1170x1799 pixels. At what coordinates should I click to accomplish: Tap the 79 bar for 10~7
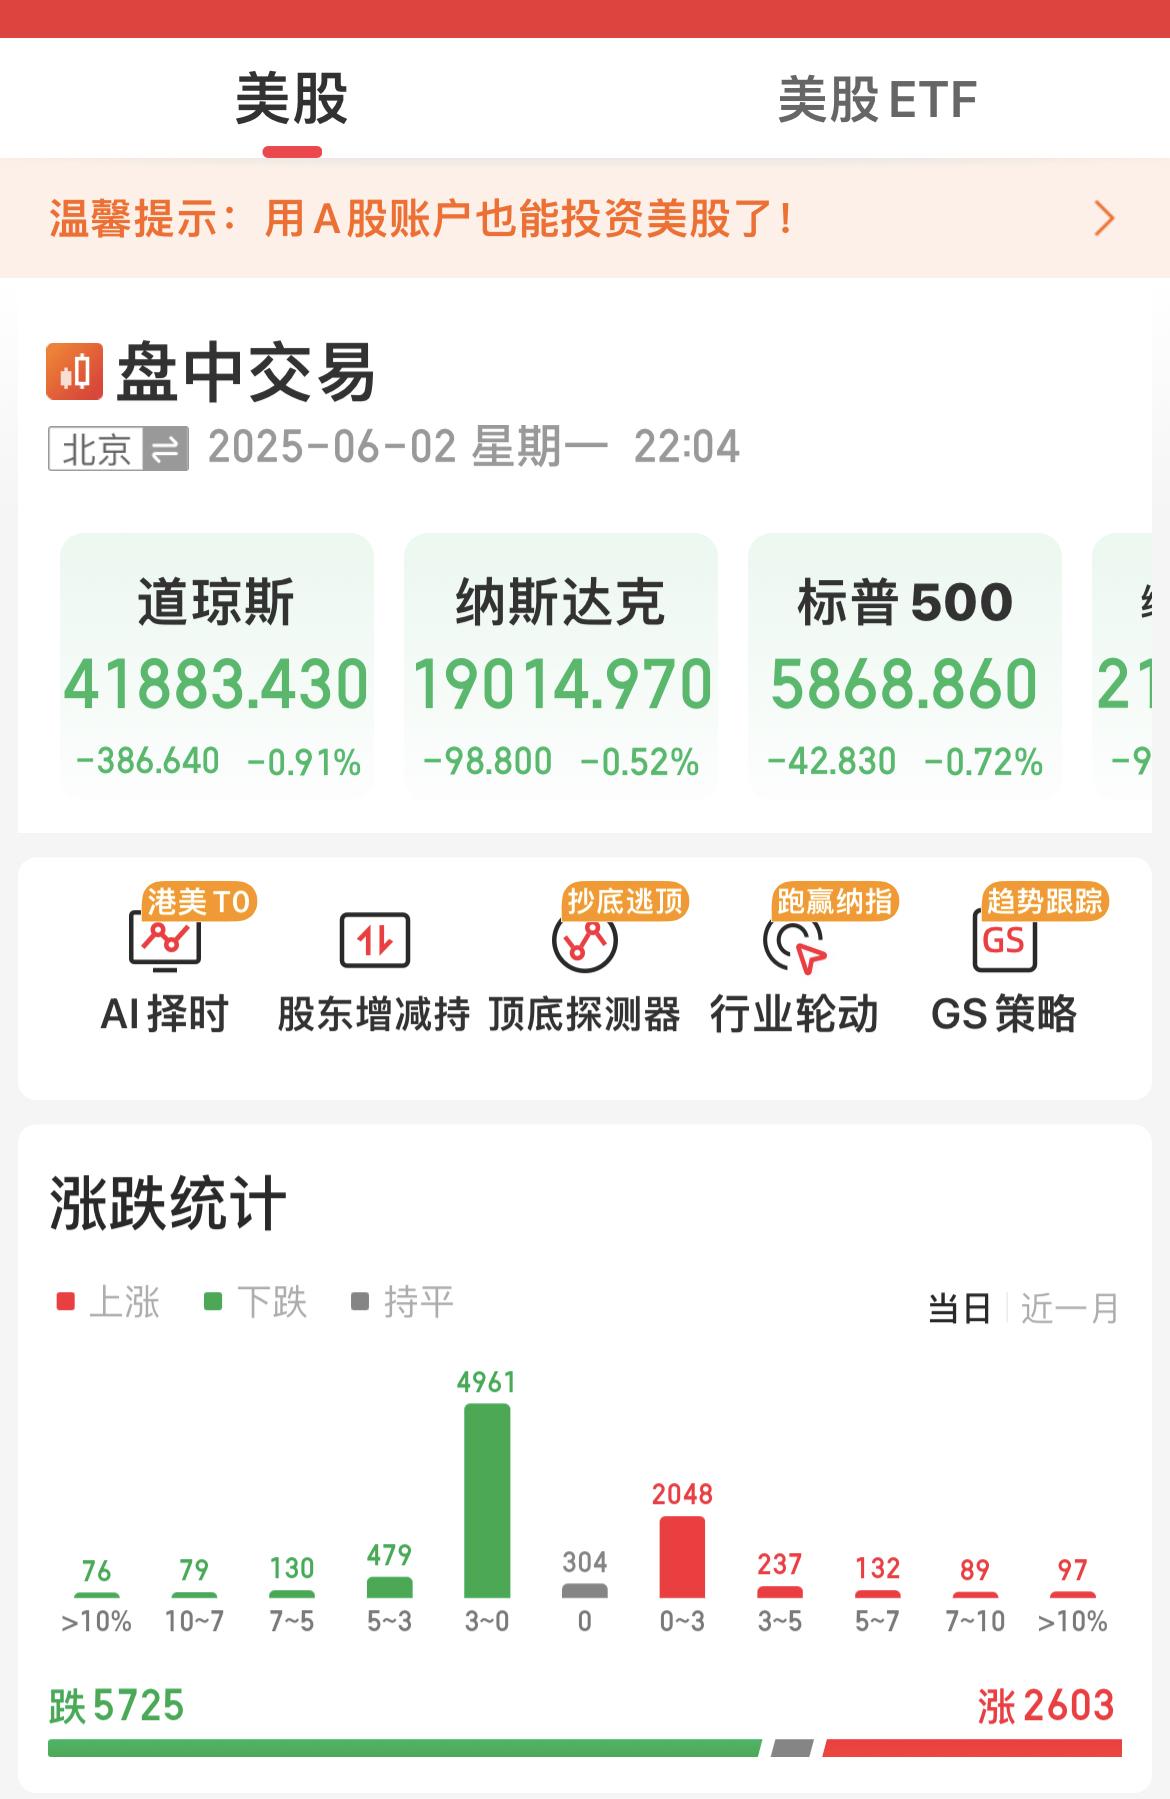(x=194, y=1595)
